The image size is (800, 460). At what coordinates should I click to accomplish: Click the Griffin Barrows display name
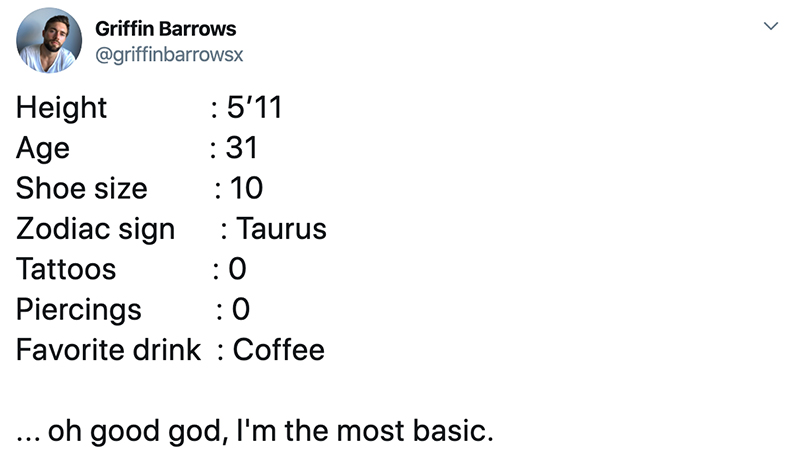[x=165, y=29]
